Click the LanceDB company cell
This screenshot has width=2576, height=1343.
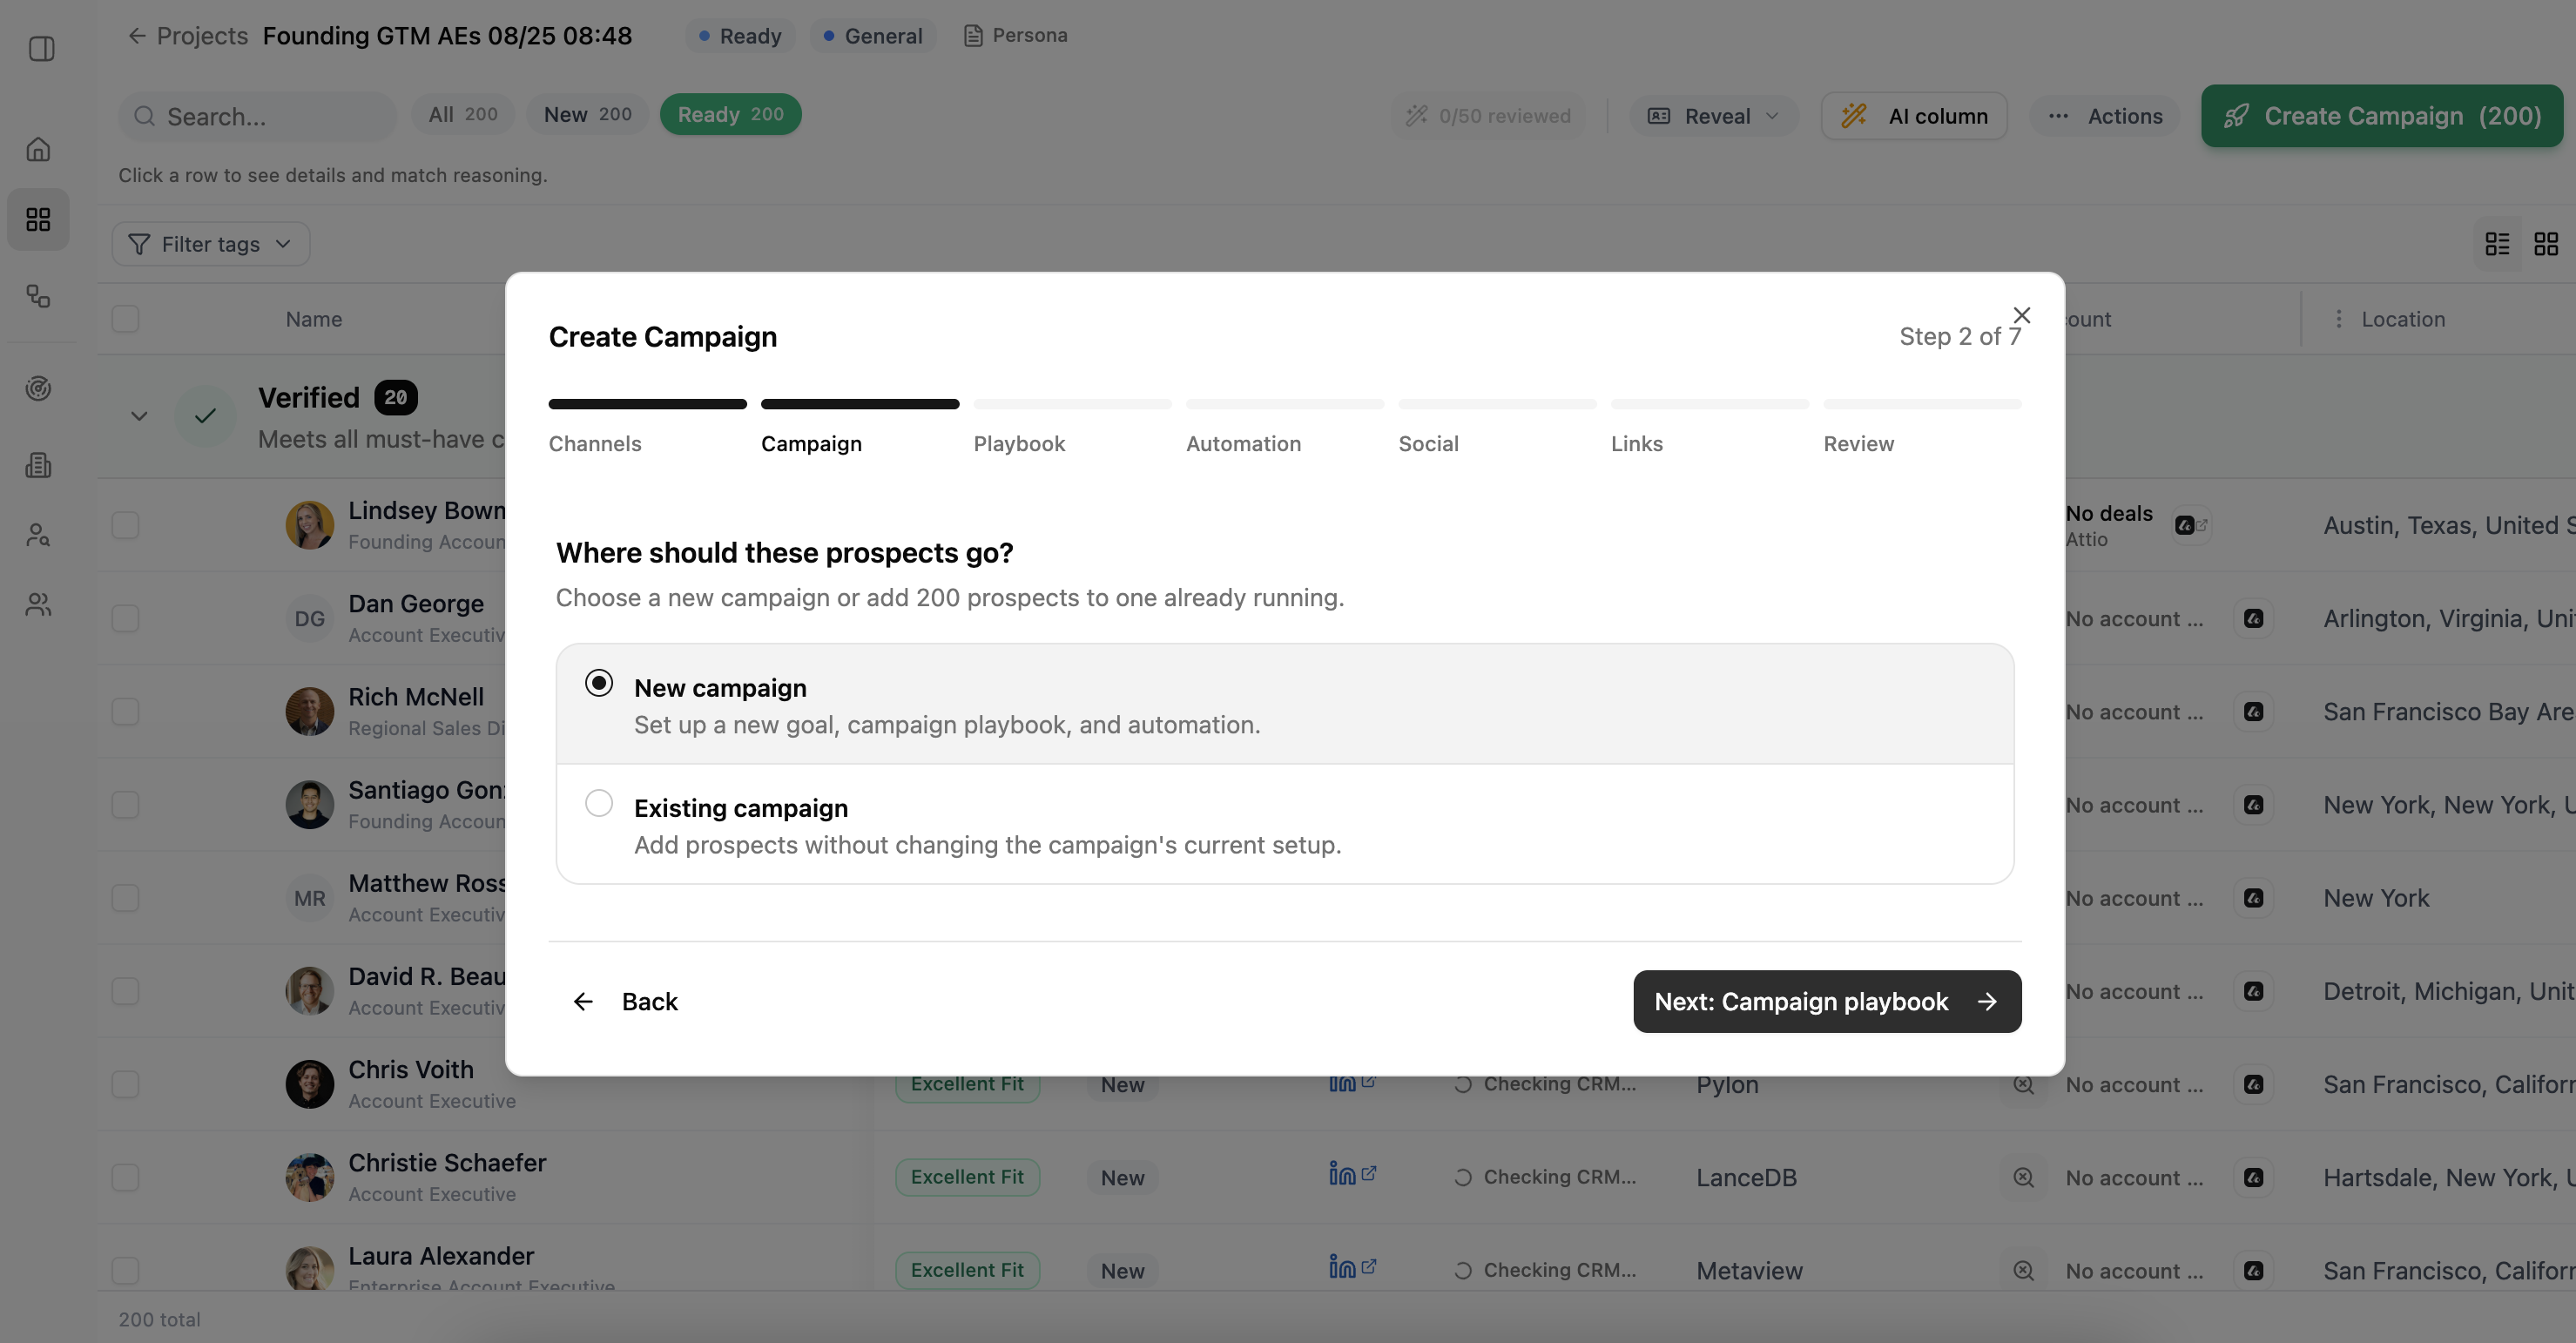1746,1178
